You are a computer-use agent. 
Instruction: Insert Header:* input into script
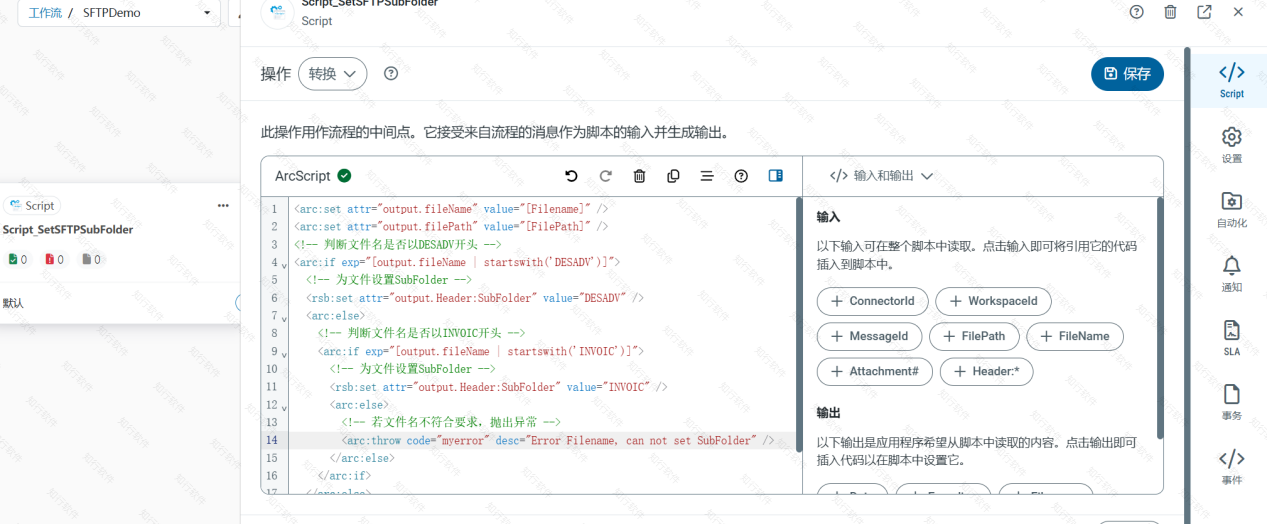pos(986,371)
